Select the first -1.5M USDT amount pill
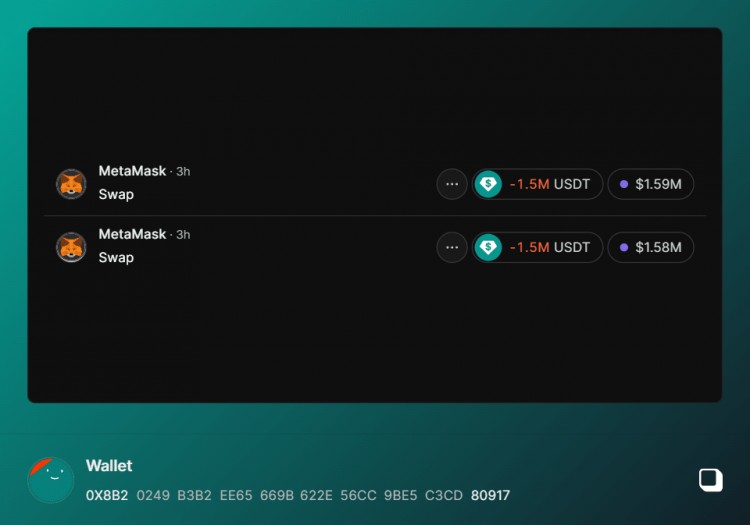 pos(538,184)
